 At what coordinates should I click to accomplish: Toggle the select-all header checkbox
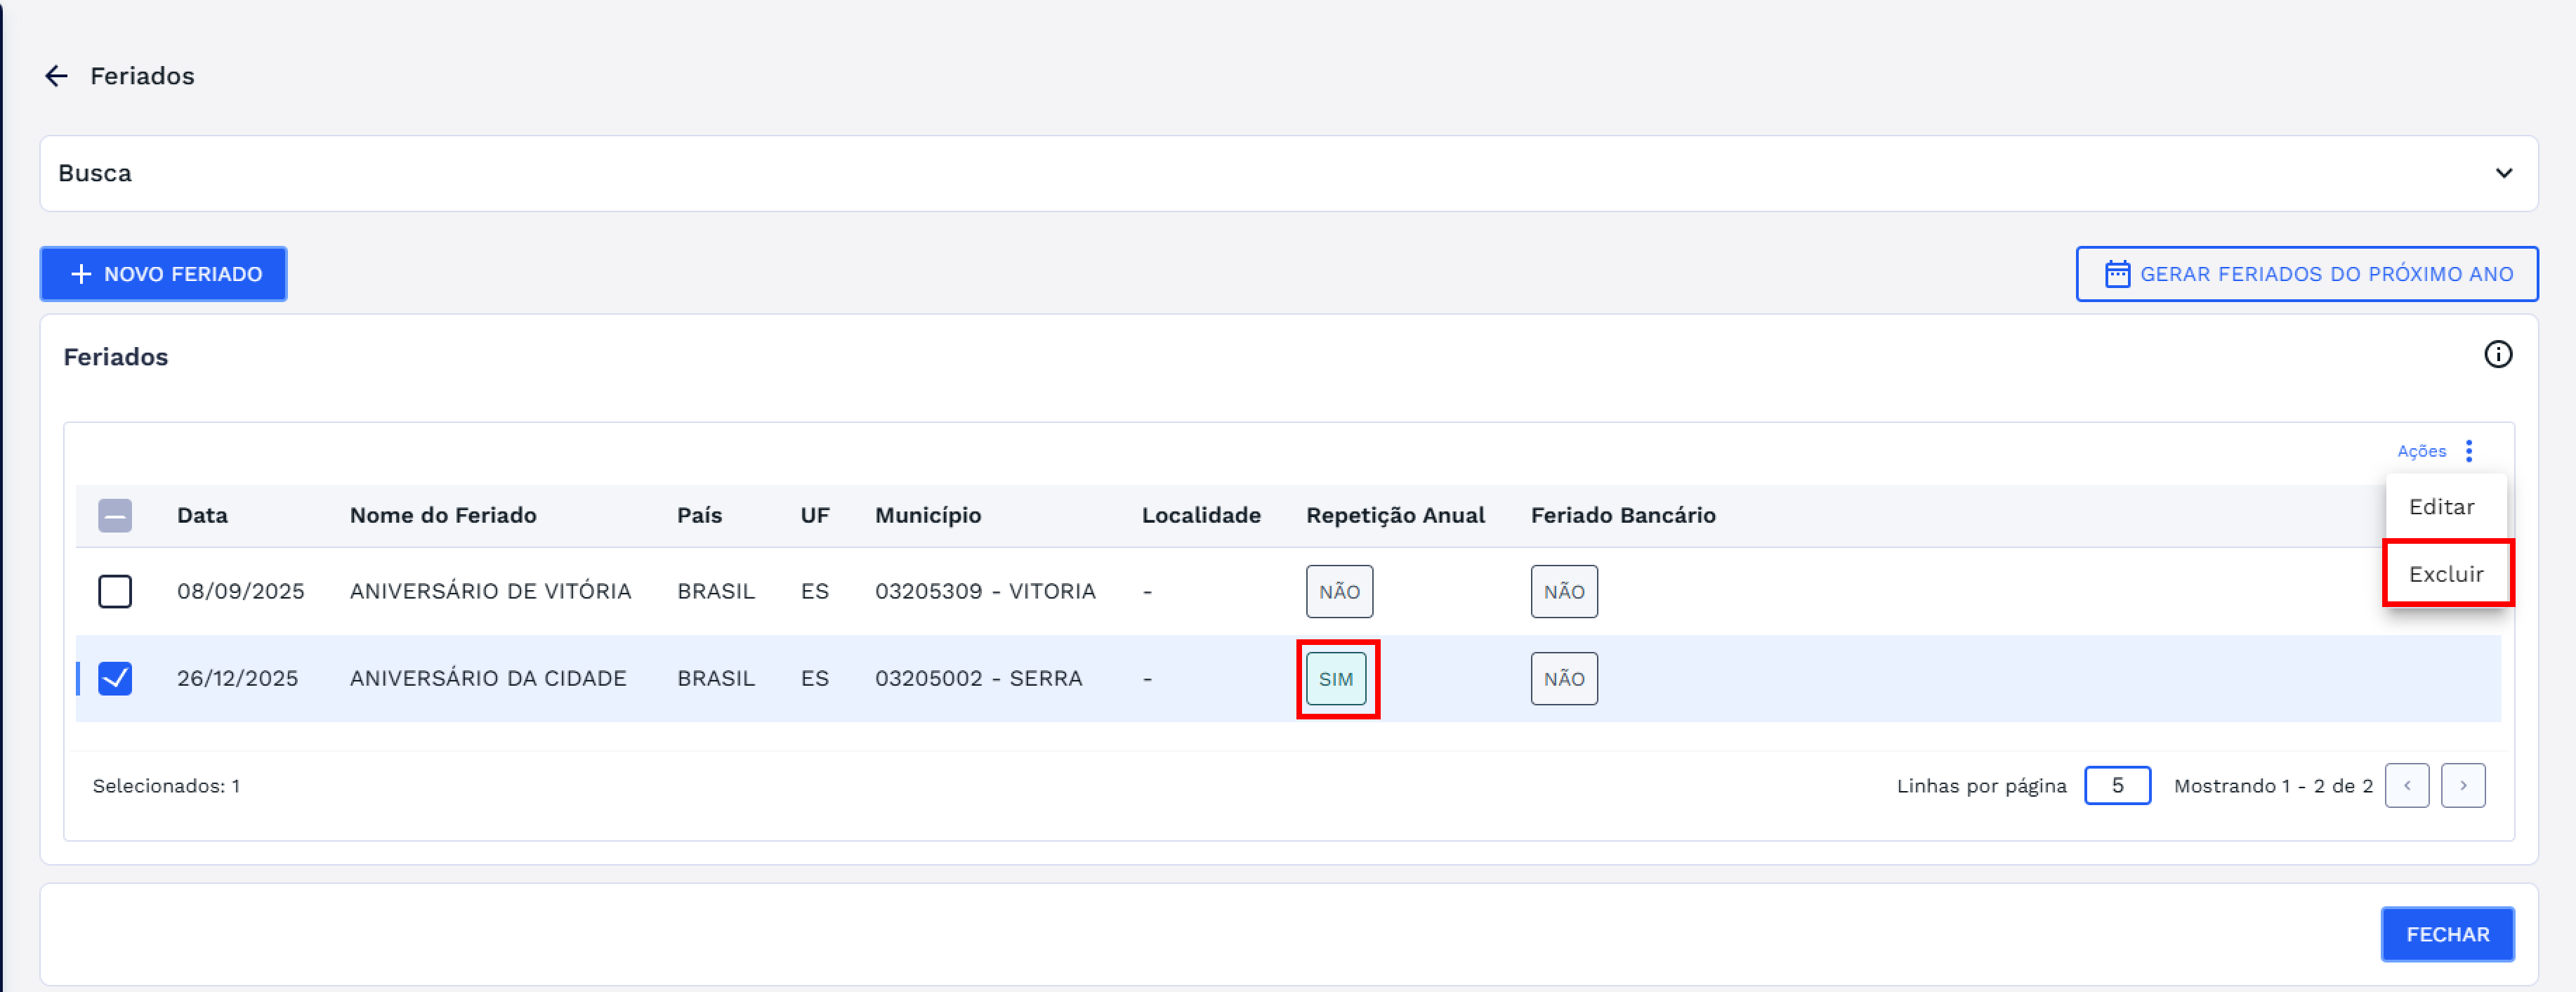tap(115, 516)
